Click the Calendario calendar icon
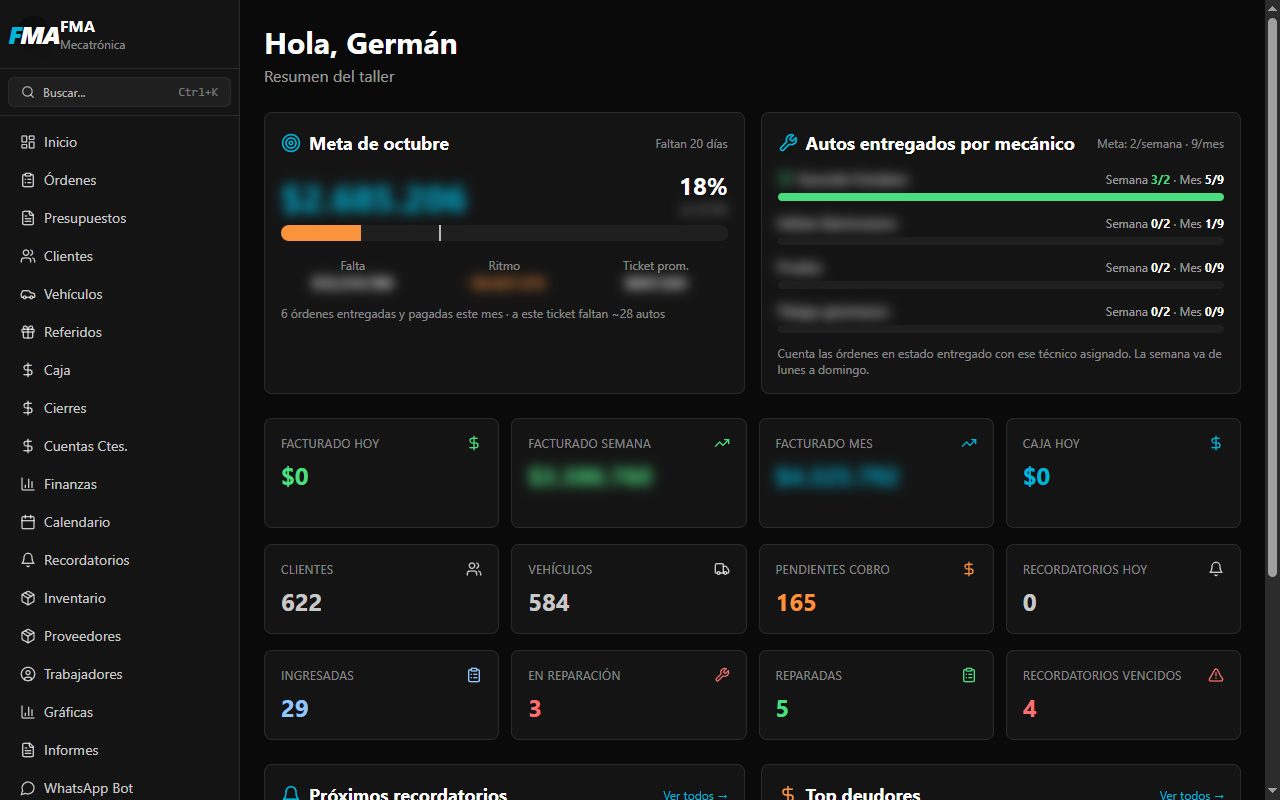This screenshot has width=1280, height=800. (28, 522)
